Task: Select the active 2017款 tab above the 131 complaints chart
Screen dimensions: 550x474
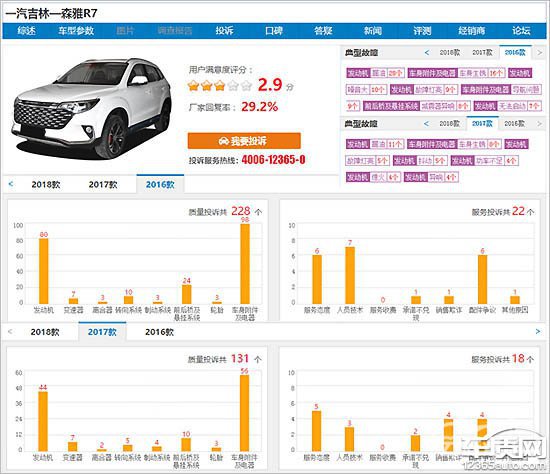Action: 102,332
